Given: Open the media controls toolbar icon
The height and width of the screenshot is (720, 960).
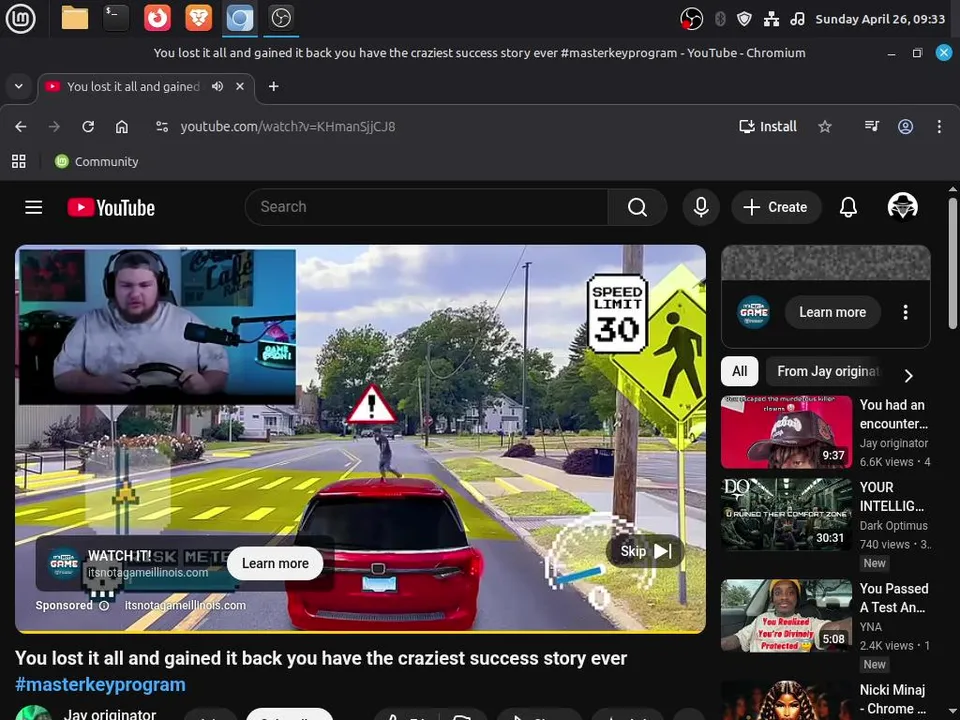Looking at the screenshot, I should point(872,127).
